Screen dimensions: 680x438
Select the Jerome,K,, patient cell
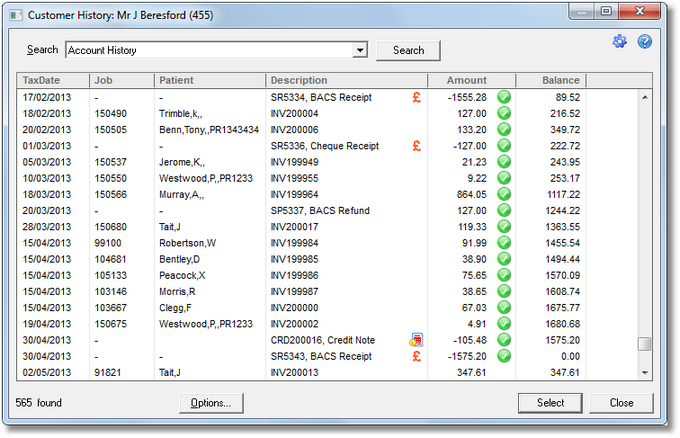(x=182, y=162)
